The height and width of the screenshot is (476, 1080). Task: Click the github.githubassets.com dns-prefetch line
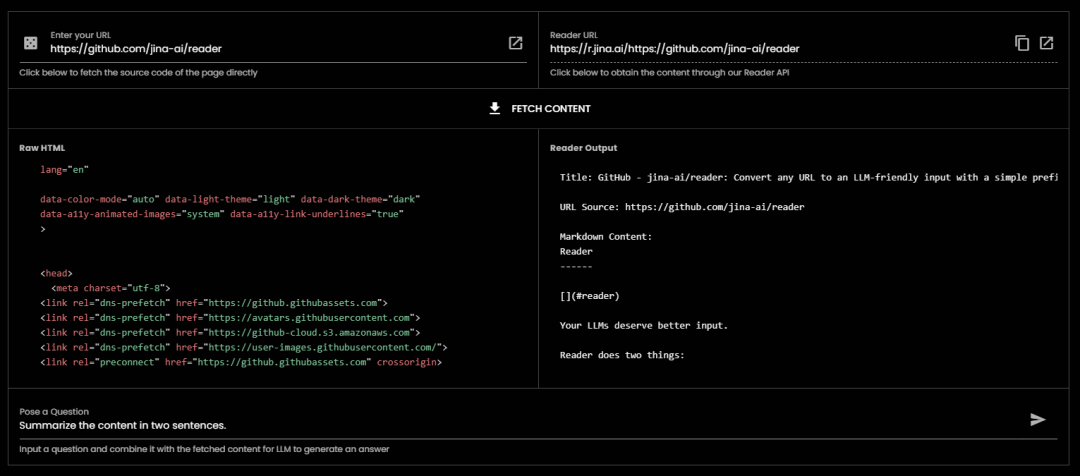214,303
